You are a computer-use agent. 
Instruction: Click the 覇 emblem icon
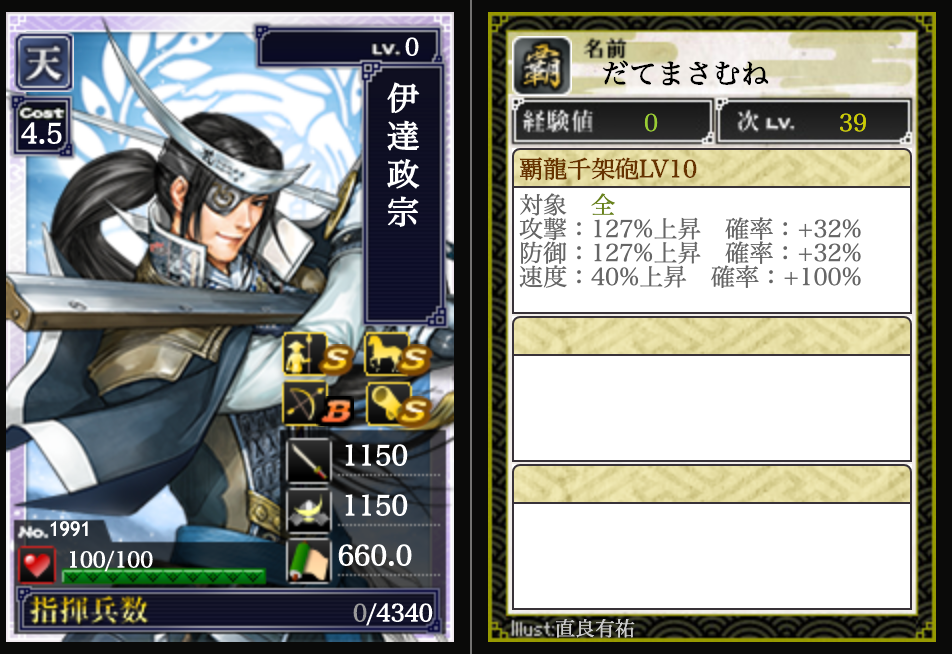tap(542, 67)
